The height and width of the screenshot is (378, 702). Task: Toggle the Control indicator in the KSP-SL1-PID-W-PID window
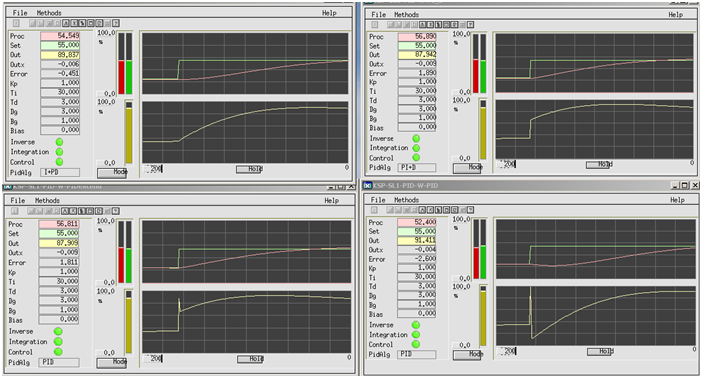click(x=416, y=344)
